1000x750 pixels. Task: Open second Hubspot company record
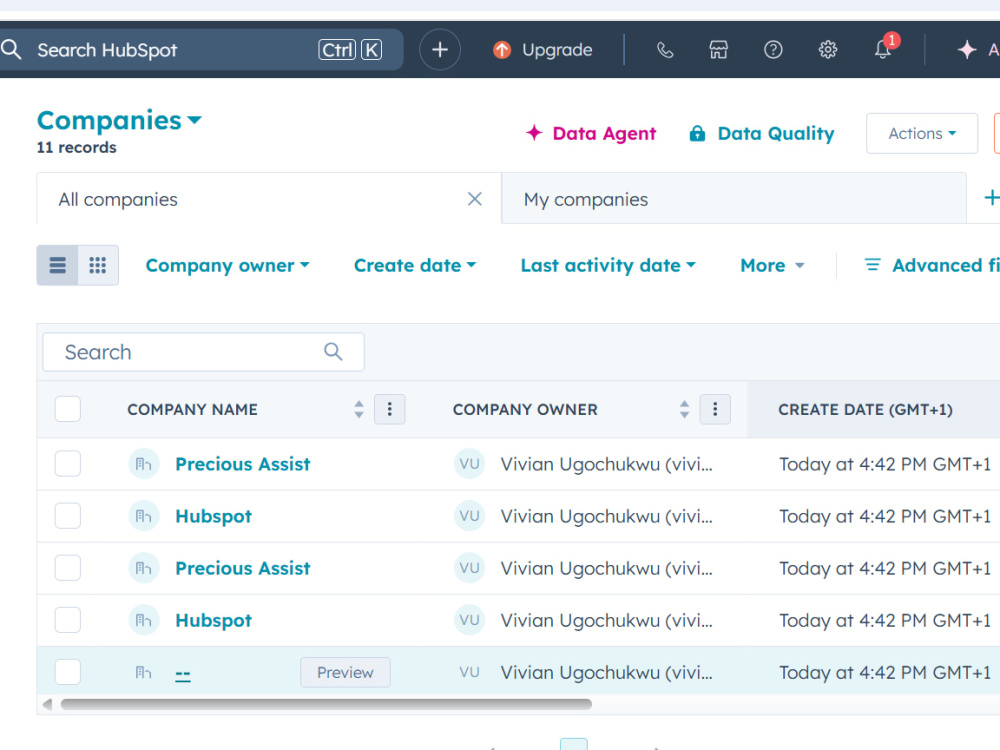pyautogui.click(x=213, y=621)
